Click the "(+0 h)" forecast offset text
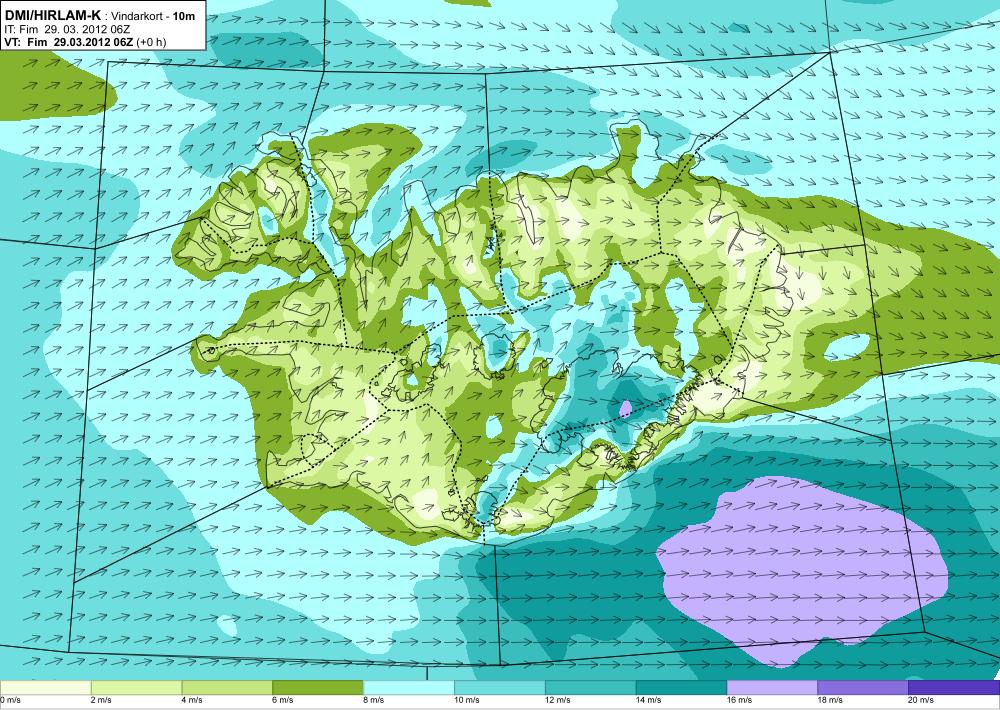The image size is (1000, 710). tap(151, 42)
